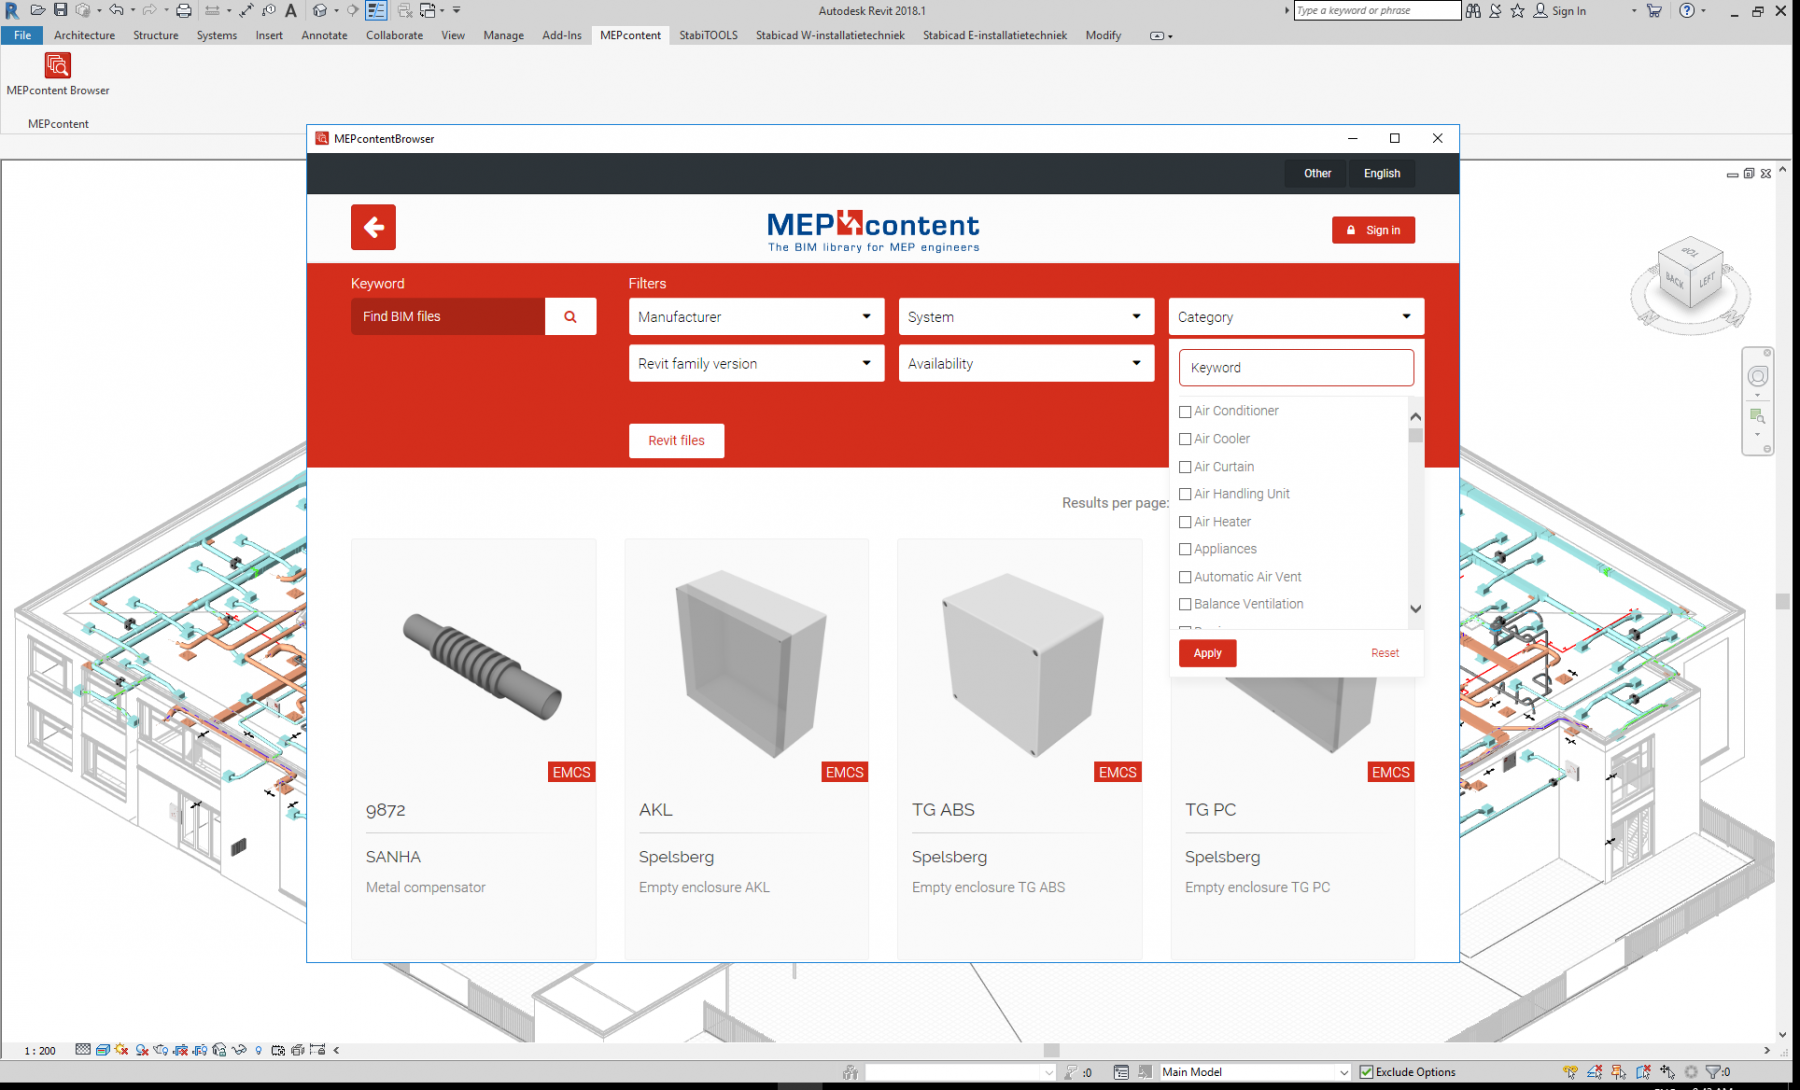The image size is (1800, 1090).
Task: Click the Other button in dark header
Action: pyautogui.click(x=1317, y=173)
